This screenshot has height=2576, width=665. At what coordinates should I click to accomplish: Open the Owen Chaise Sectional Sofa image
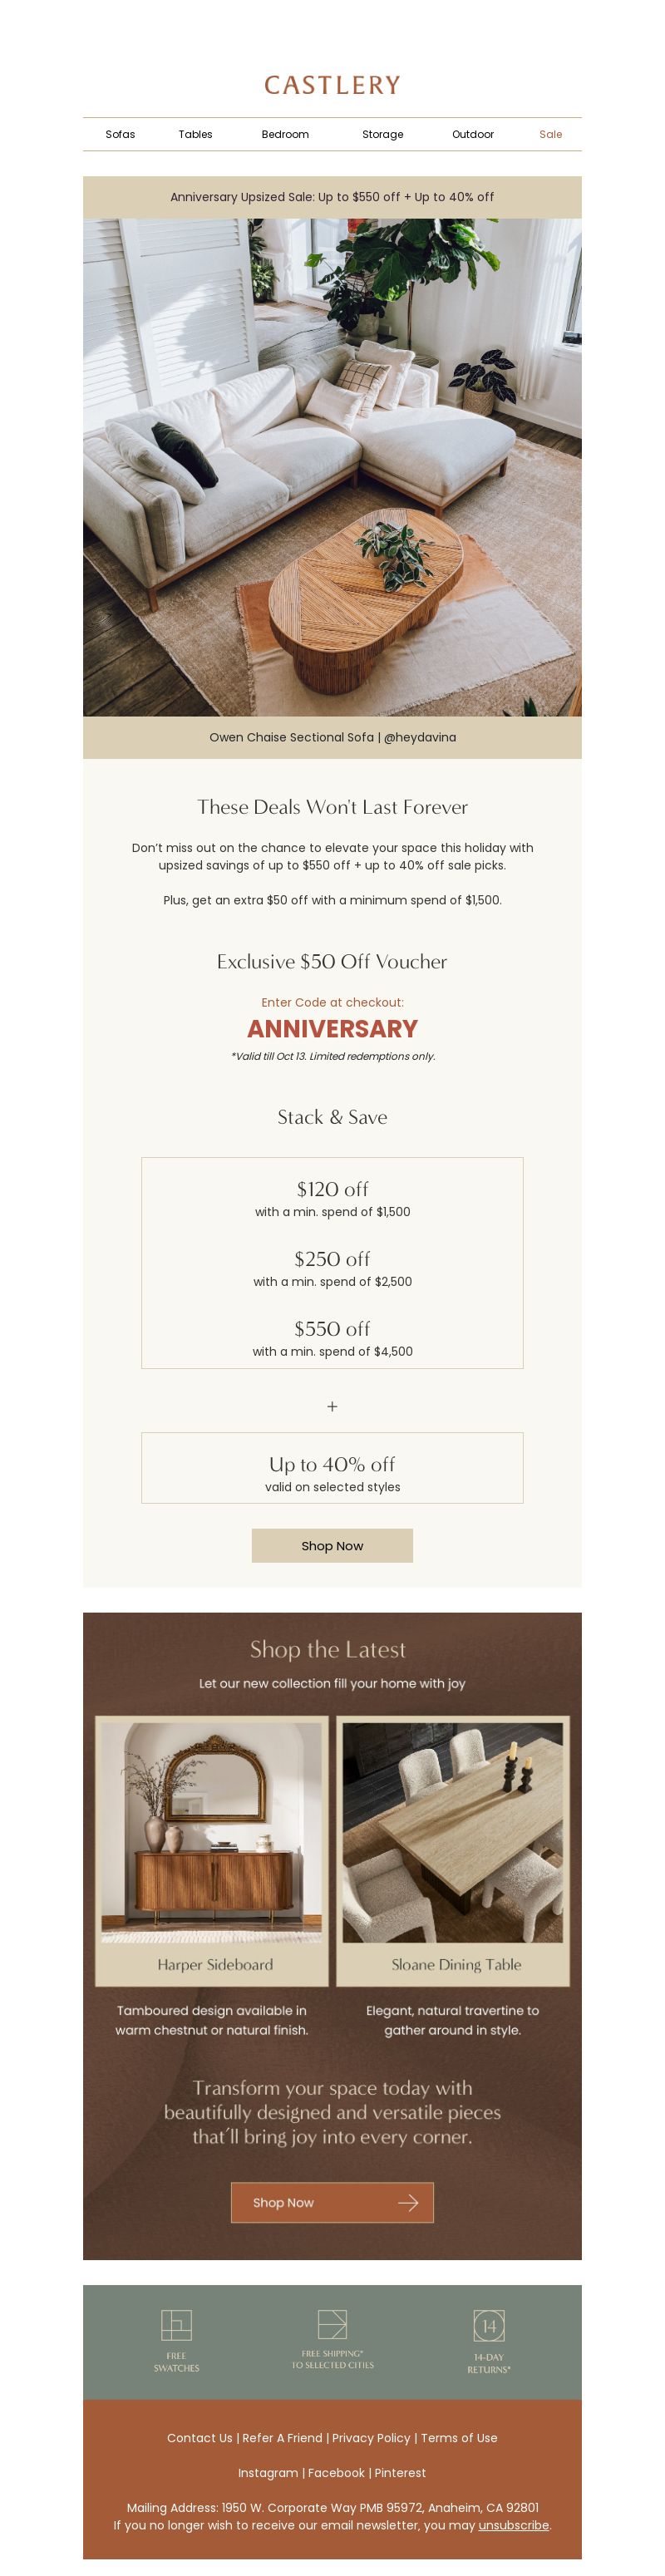(x=332, y=467)
